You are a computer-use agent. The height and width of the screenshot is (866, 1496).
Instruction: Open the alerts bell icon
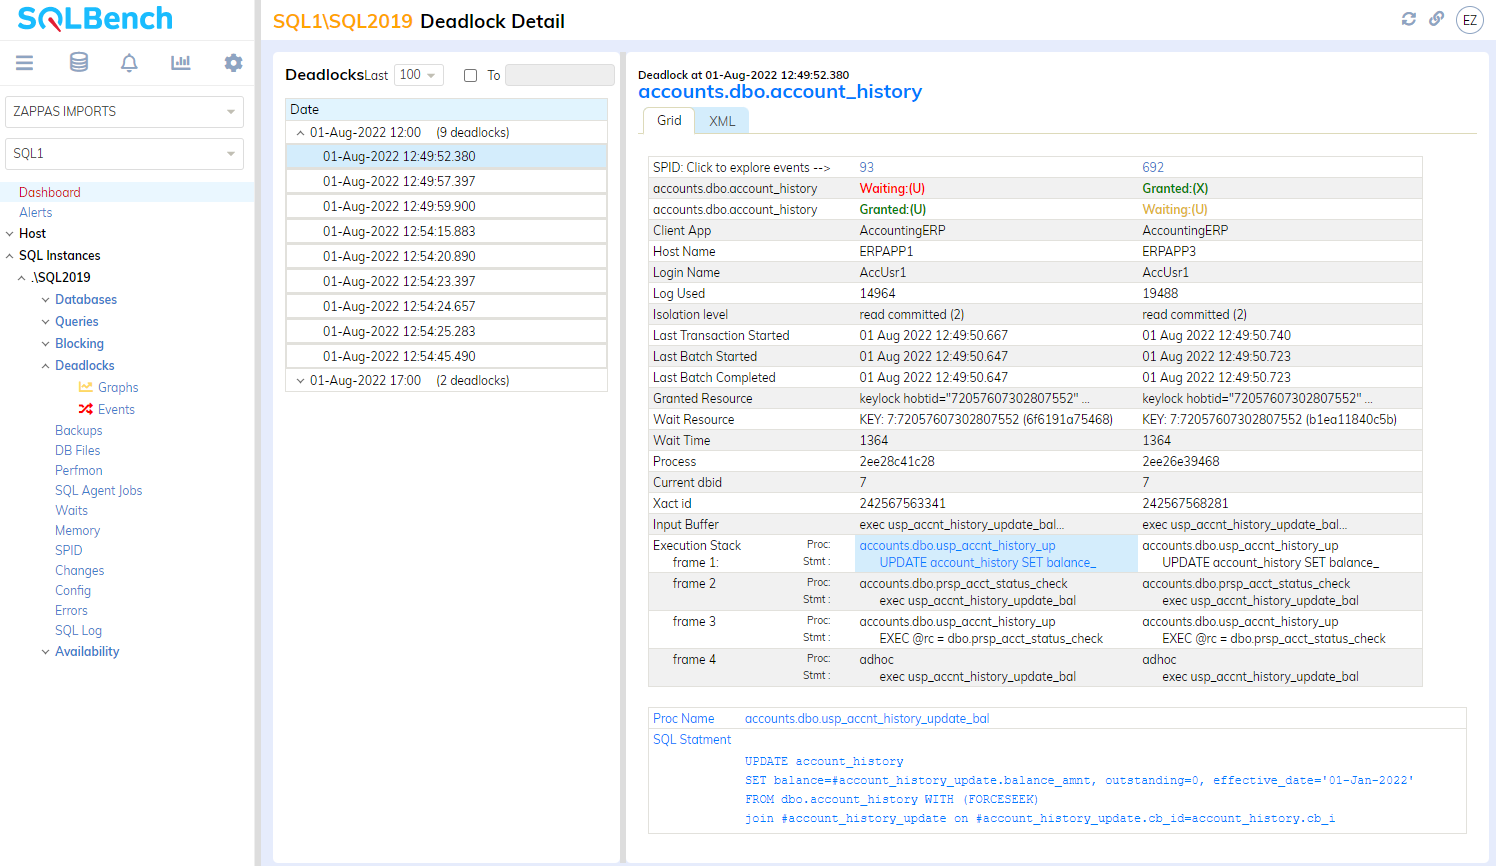(x=129, y=63)
